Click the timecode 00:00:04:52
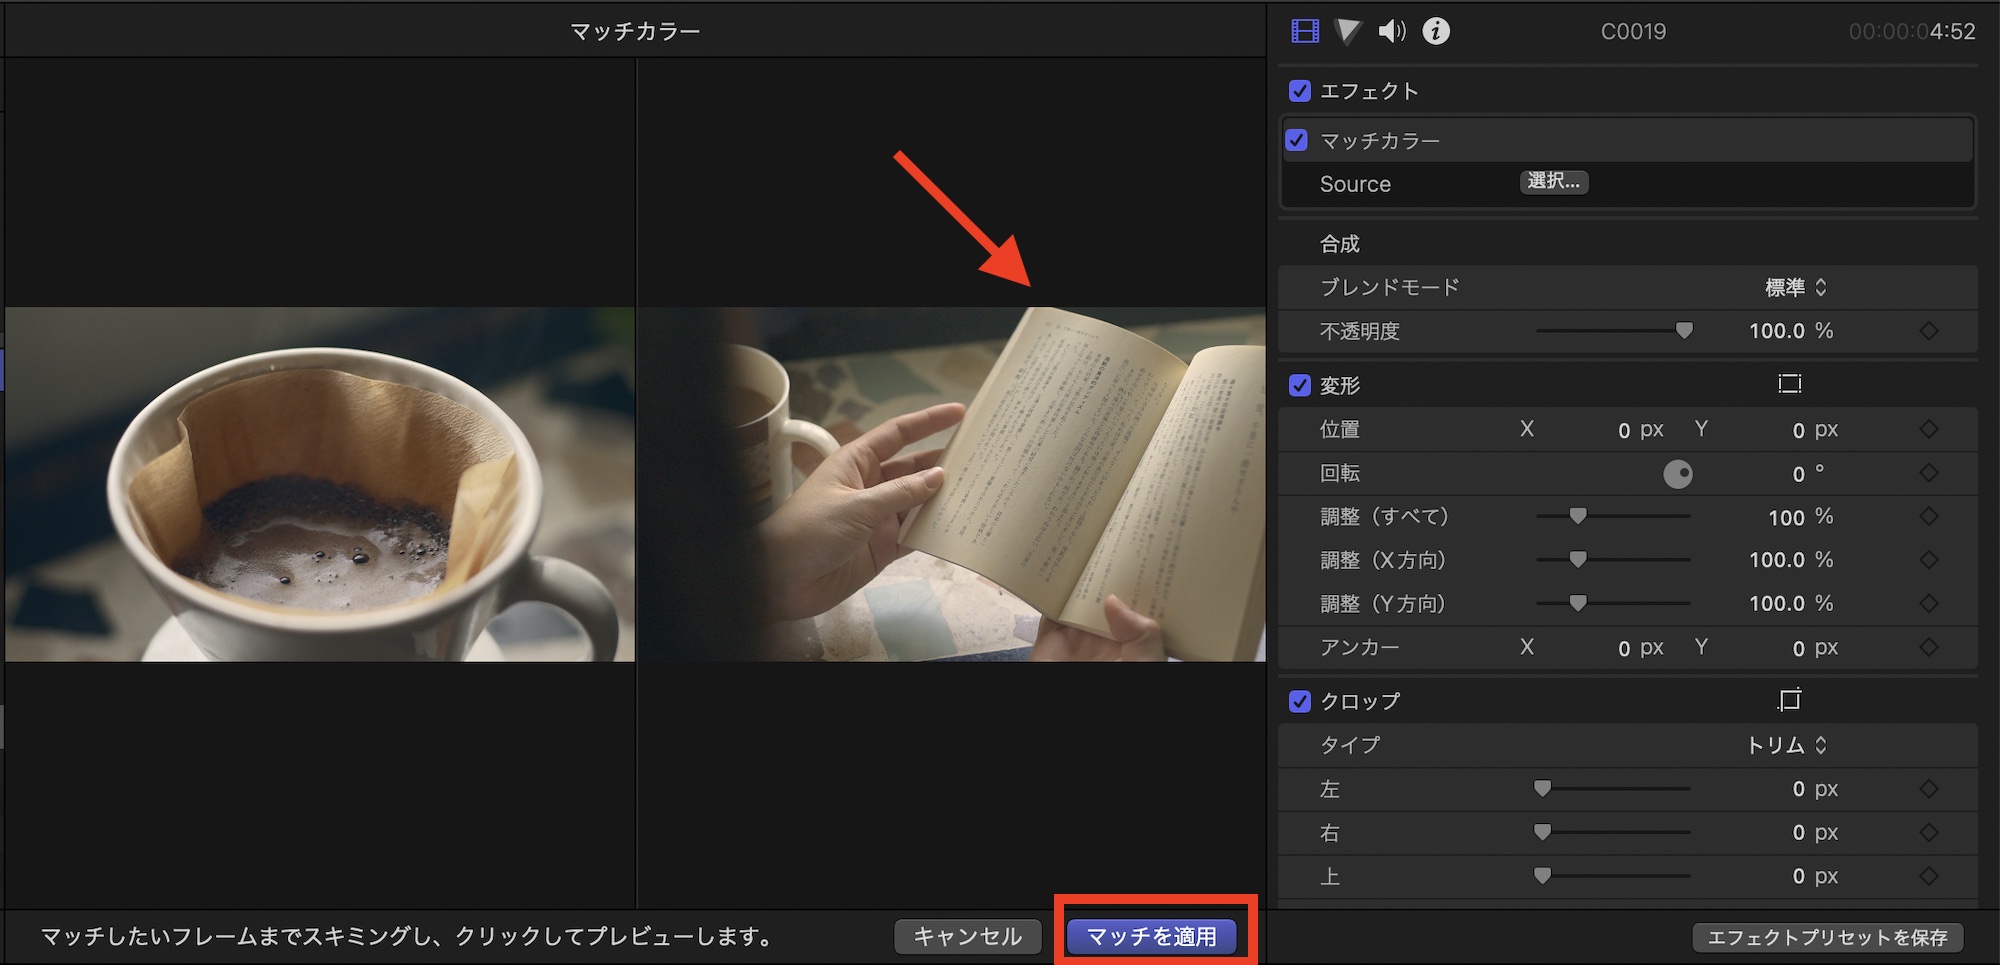2000x965 pixels. click(1912, 32)
